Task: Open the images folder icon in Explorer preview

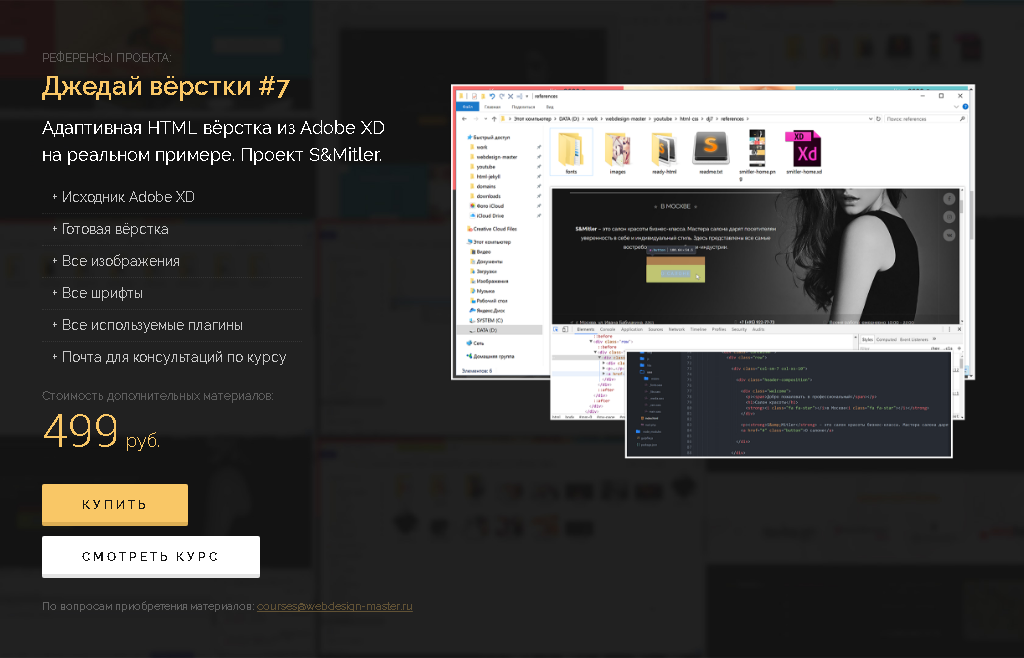Action: tap(617, 151)
